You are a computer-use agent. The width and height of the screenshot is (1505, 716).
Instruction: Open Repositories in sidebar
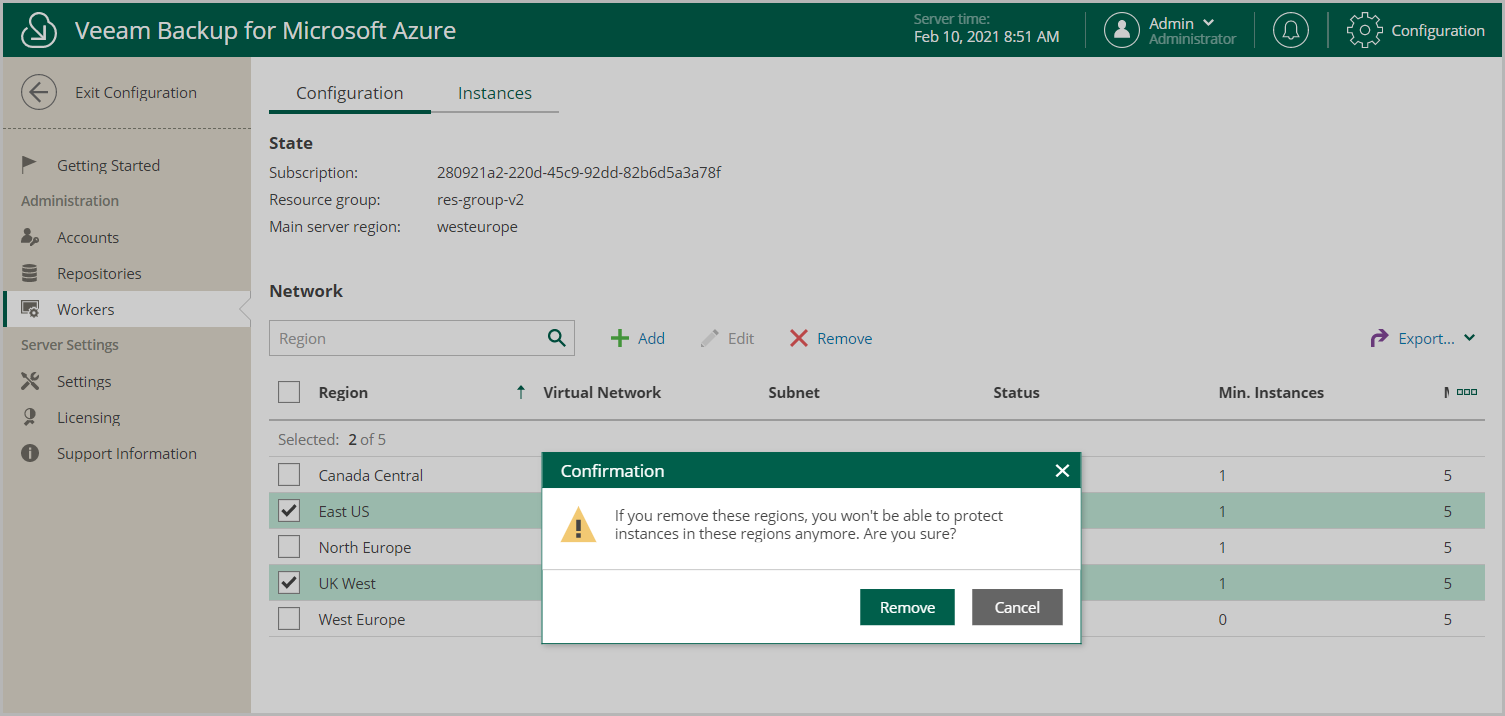99,273
